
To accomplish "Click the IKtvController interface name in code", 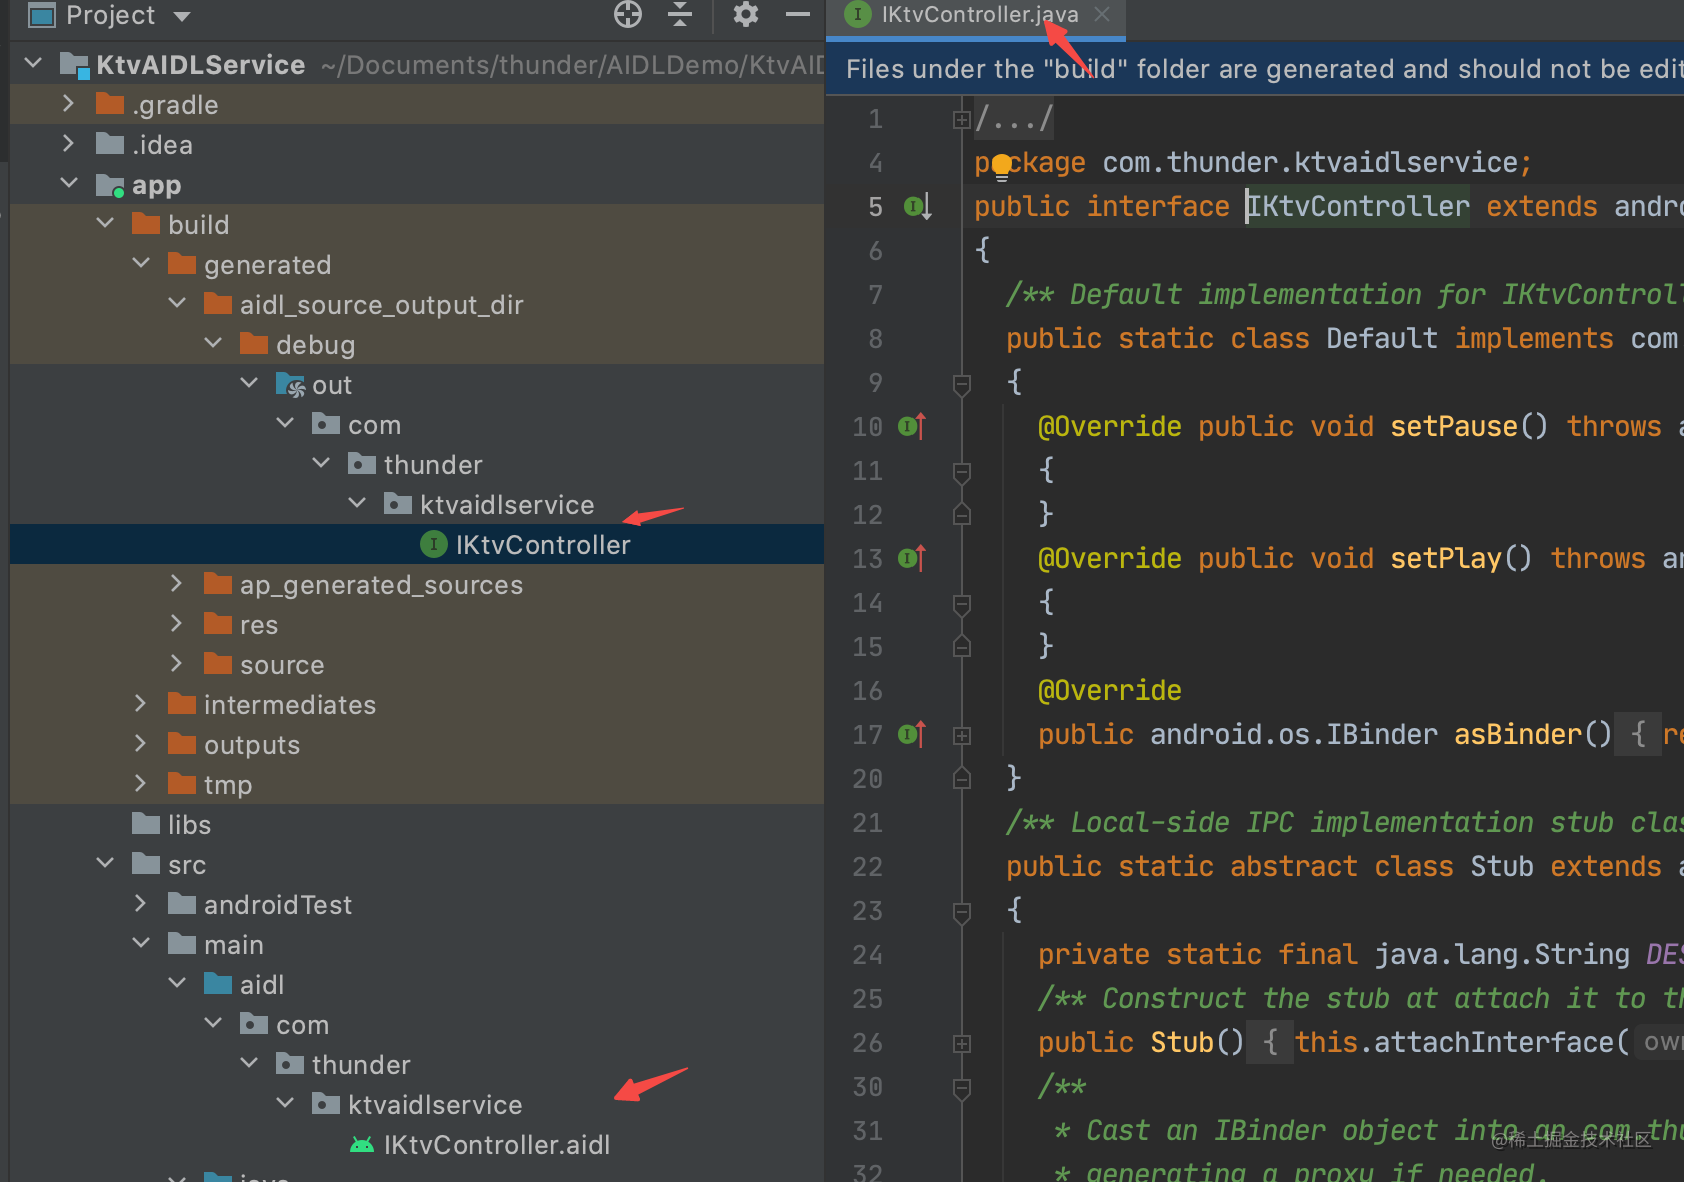I will click(1358, 206).
